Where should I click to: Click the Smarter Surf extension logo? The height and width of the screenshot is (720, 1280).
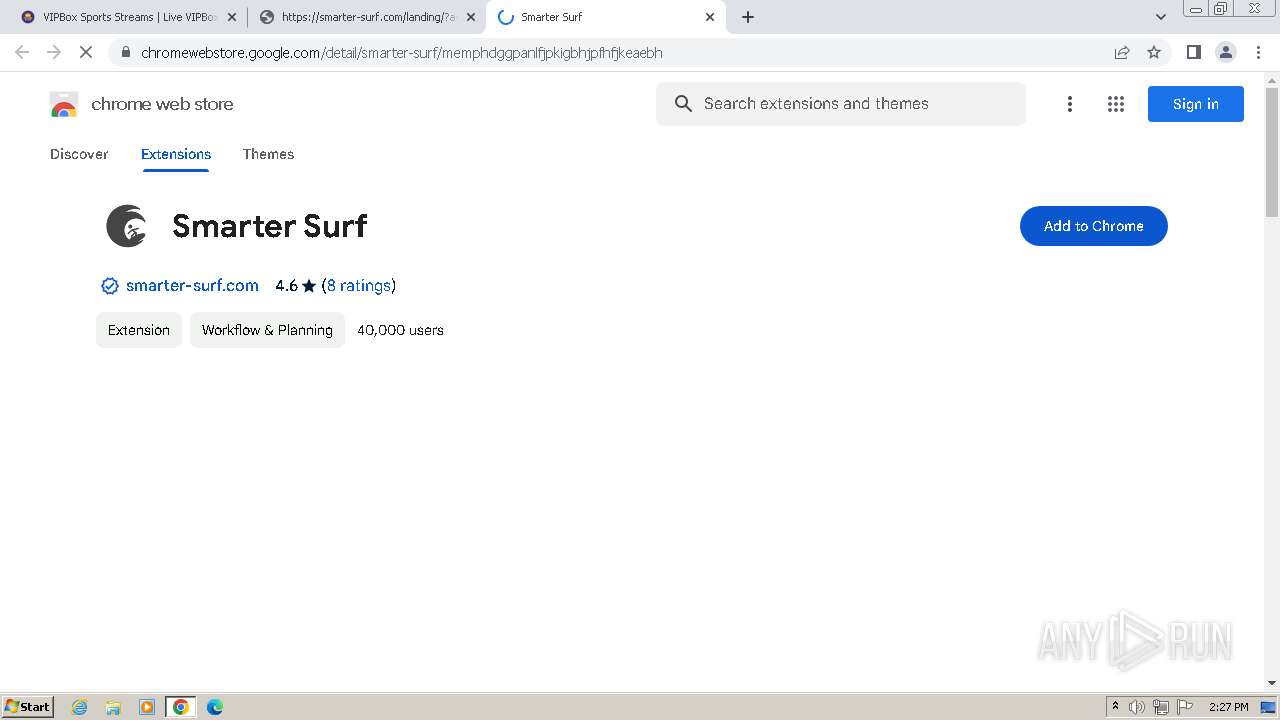(x=127, y=226)
